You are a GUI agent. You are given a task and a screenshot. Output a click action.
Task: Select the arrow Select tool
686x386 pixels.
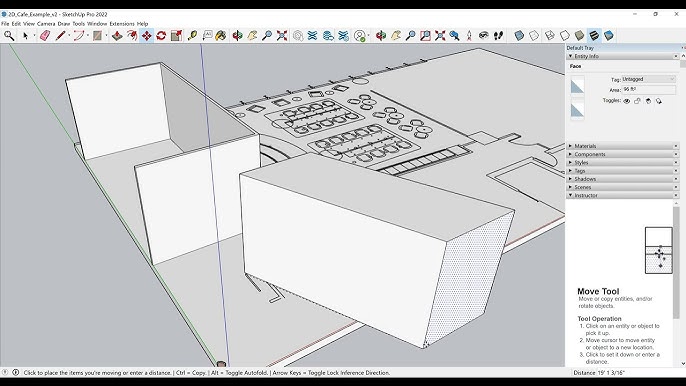point(25,35)
